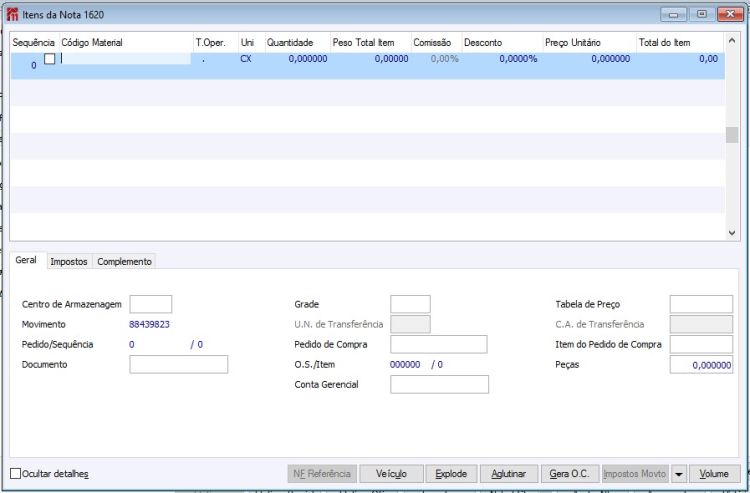This screenshot has height=493, width=750.
Task: Click the Código Material column header
Action: pos(126,43)
